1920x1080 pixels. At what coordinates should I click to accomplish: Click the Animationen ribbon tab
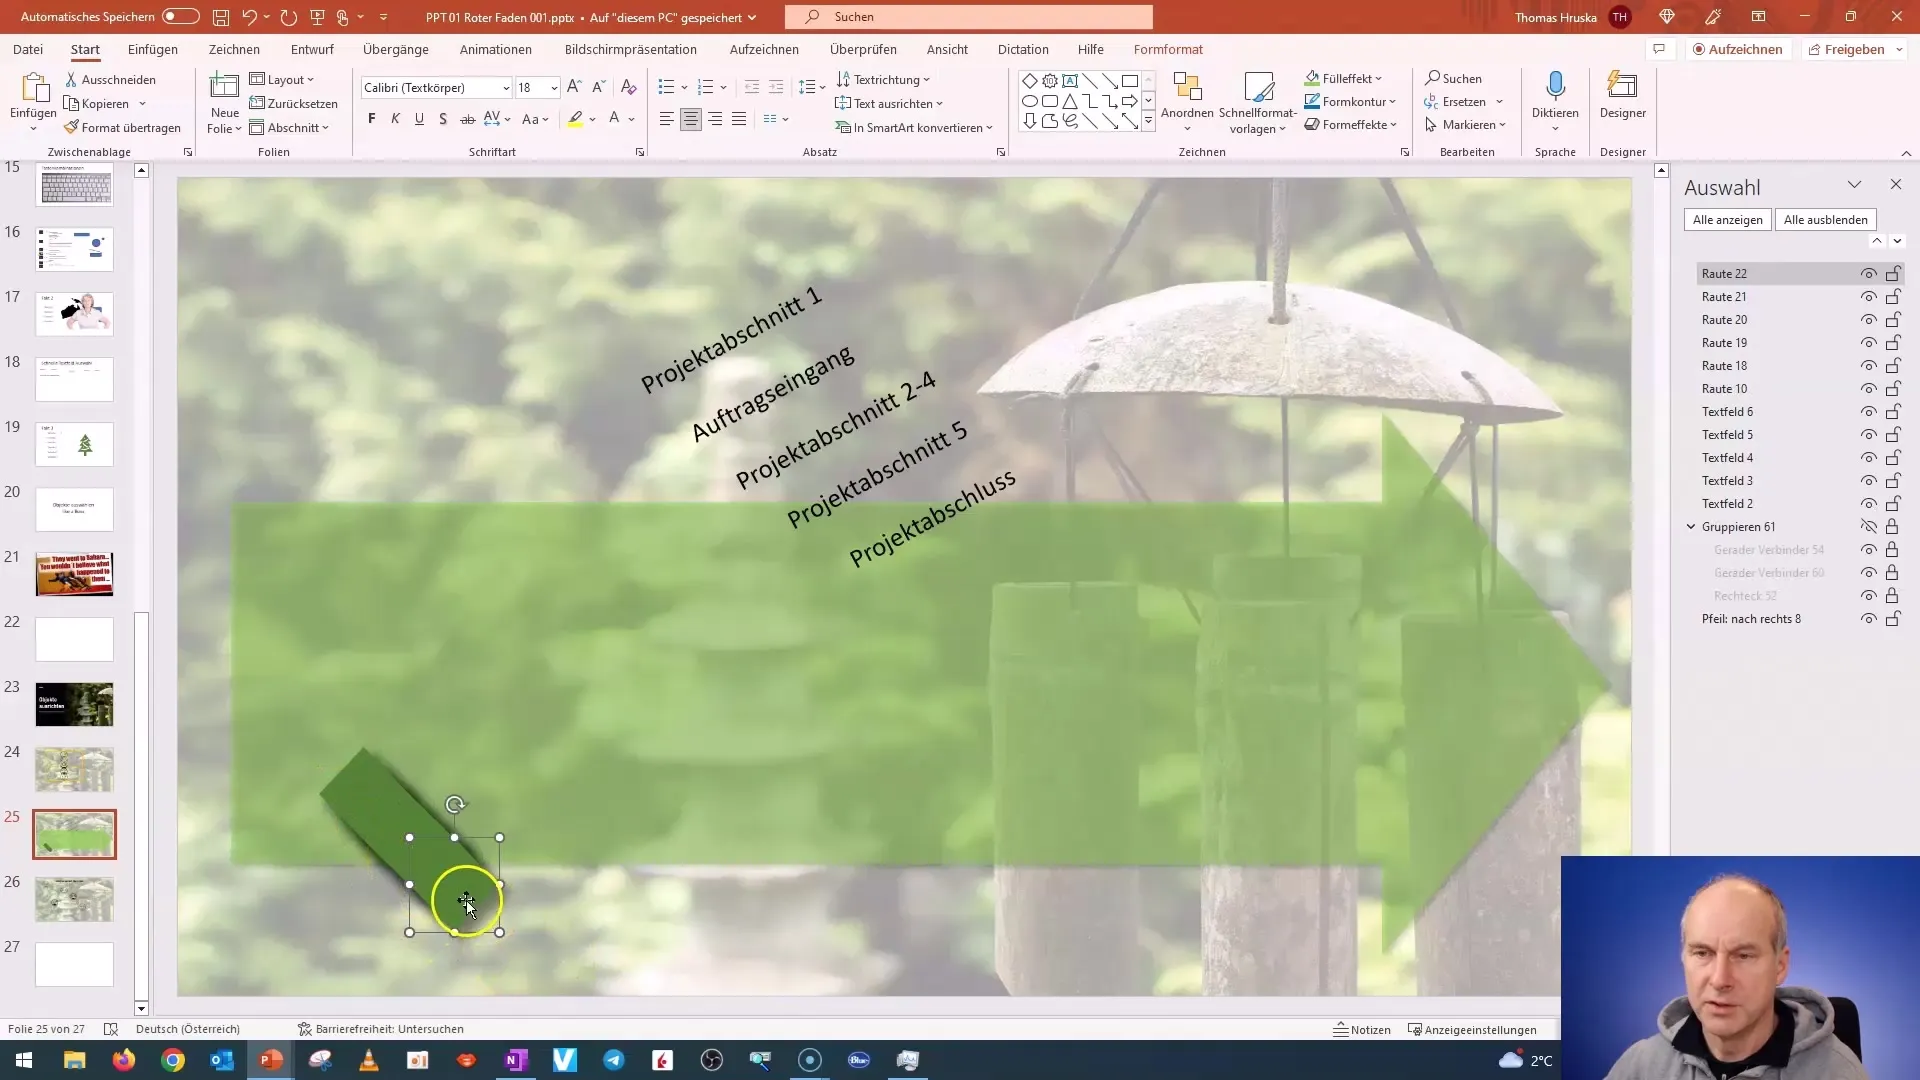point(496,49)
